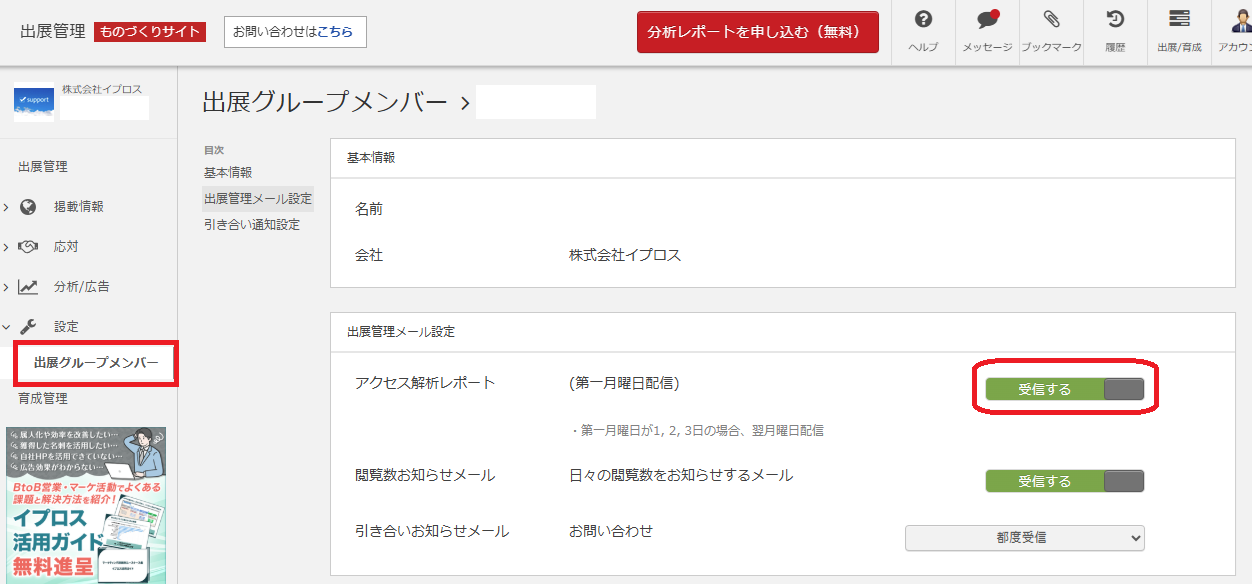Viewport: 1252px width, 584px height.
Task: Click the 応対 handshake icon
Action: coord(28,247)
